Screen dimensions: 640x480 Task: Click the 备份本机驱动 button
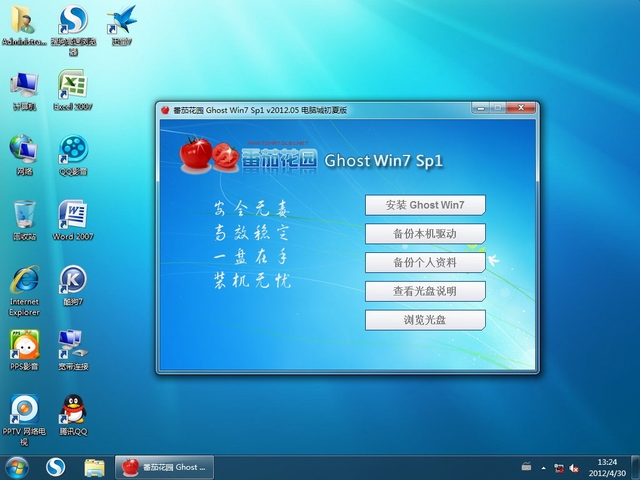pos(425,233)
